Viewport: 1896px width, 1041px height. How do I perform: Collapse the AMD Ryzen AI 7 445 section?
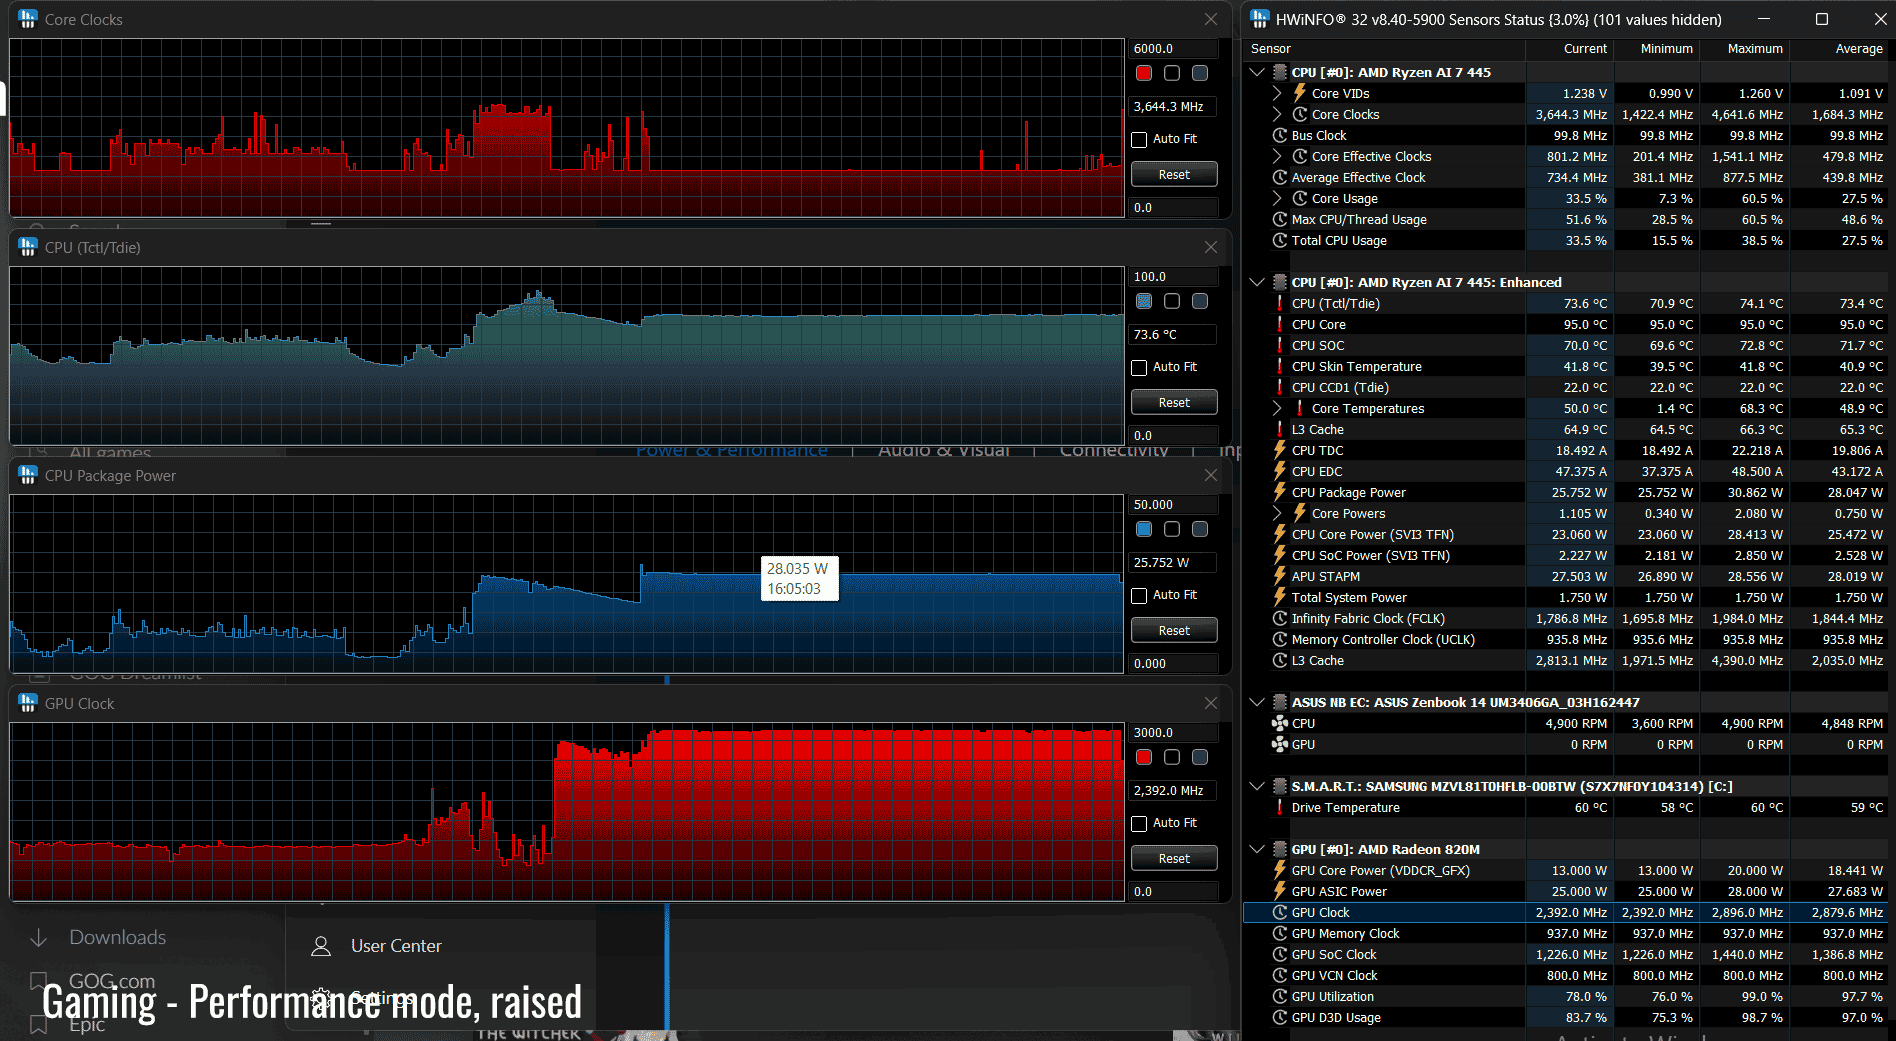[1257, 72]
